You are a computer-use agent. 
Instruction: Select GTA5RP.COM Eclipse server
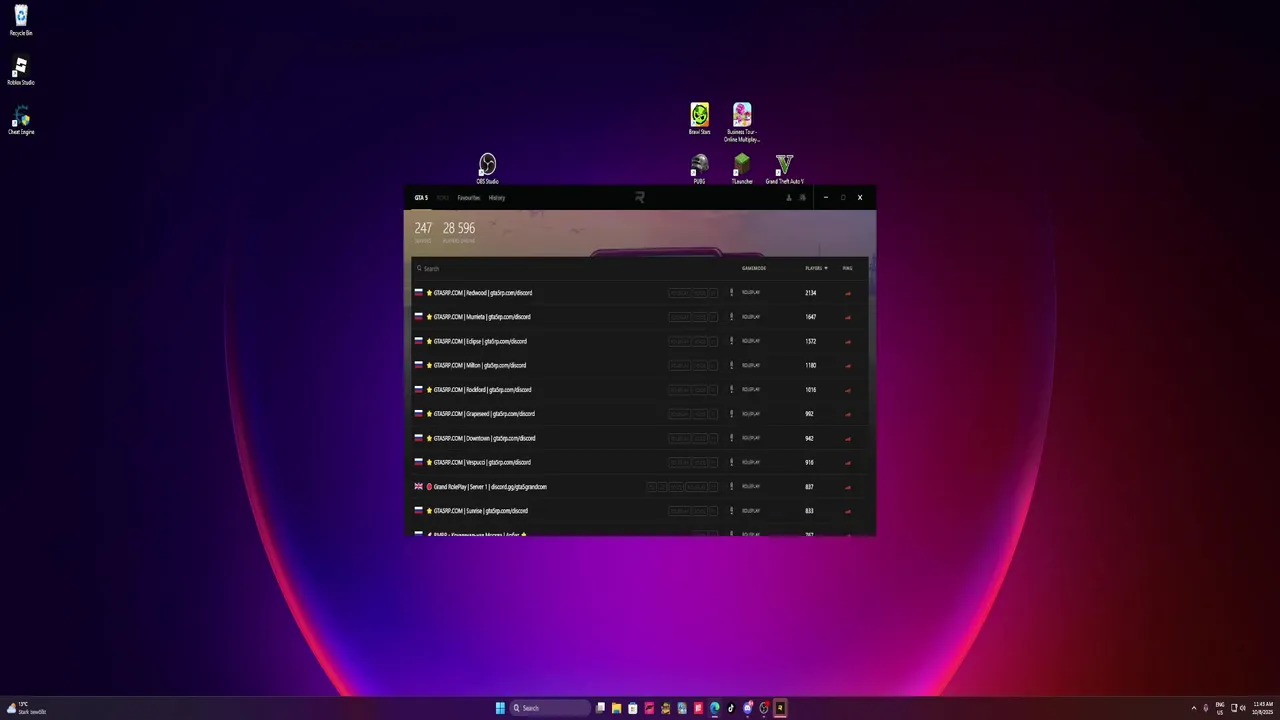tap(640, 341)
